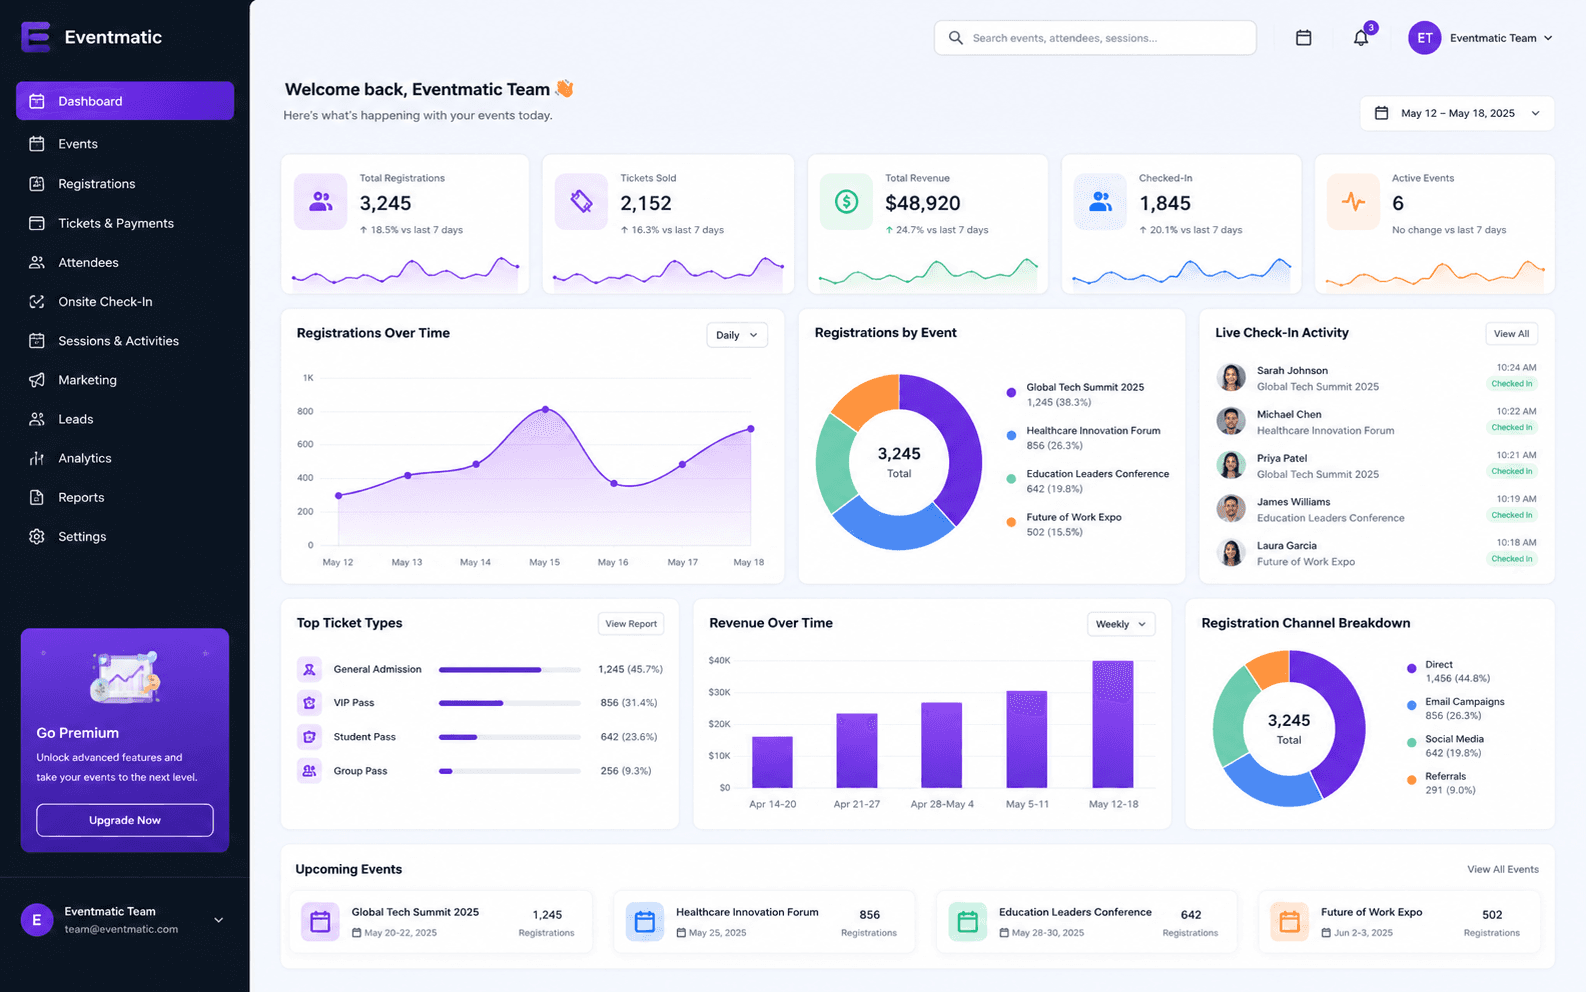Click the Go Premium illustration
Viewport: 1586px width, 992px height.
point(125,677)
